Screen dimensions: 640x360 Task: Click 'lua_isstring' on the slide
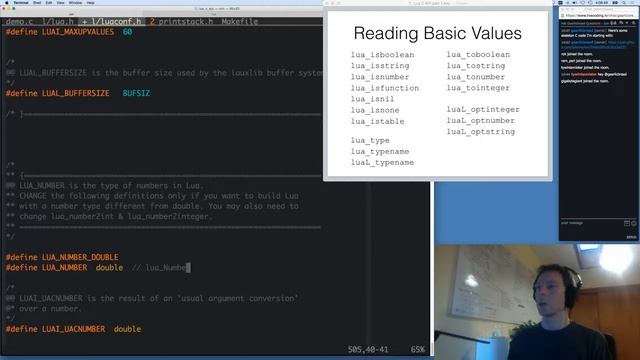pos(380,66)
